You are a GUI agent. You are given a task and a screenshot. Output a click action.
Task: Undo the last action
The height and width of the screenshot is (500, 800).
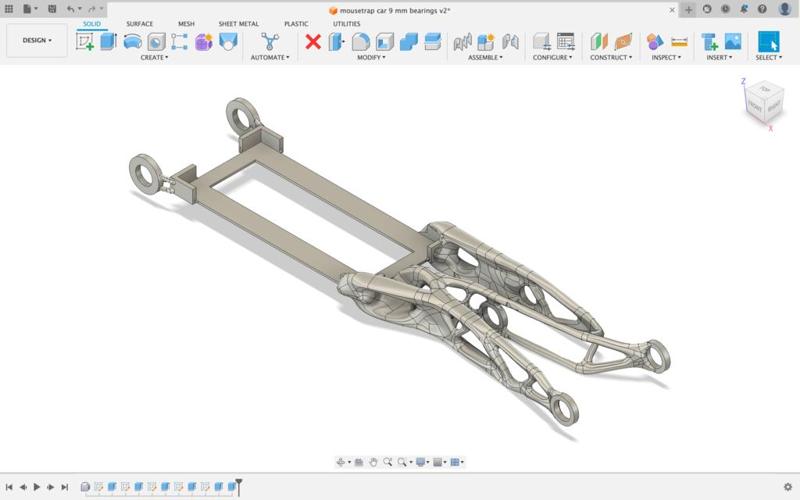(x=72, y=9)
